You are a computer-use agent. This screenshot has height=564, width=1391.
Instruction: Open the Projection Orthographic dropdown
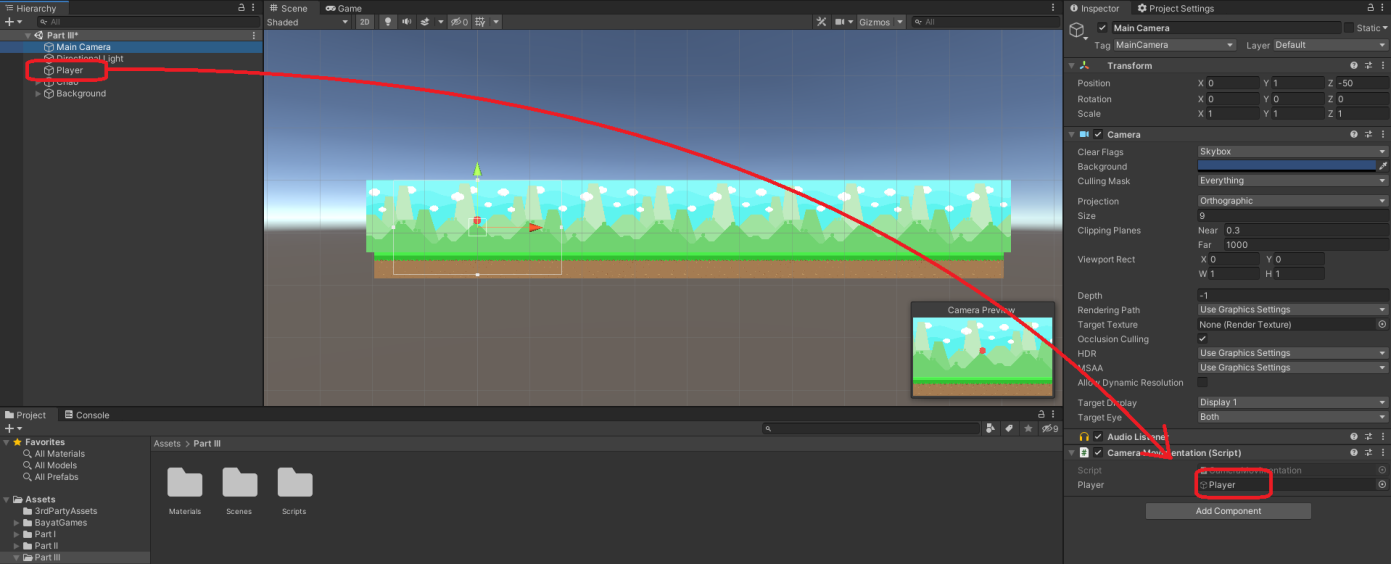1292,201
